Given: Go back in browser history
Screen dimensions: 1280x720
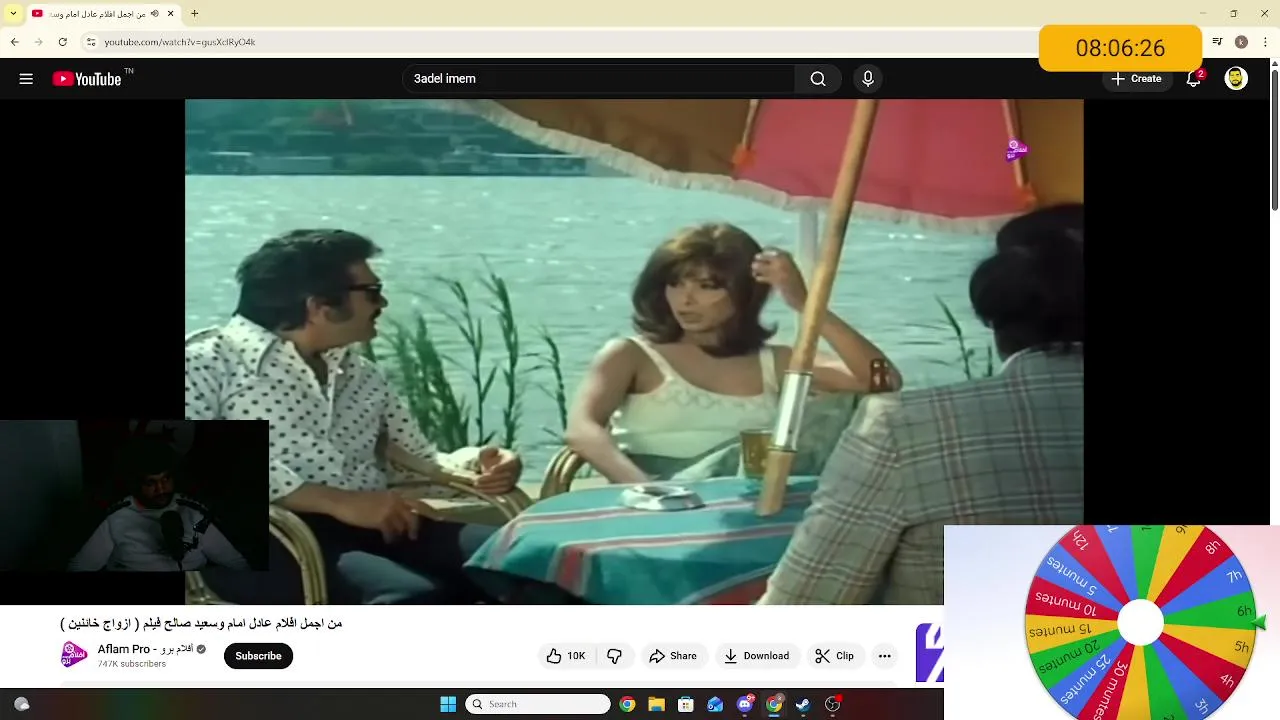Looking at the screenshot, I should click(14, 42).
